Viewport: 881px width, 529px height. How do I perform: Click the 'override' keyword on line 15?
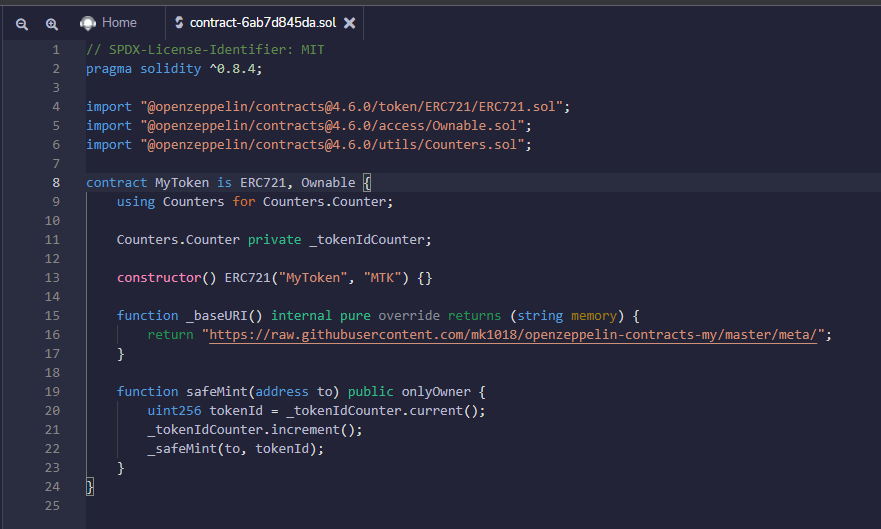409,316
